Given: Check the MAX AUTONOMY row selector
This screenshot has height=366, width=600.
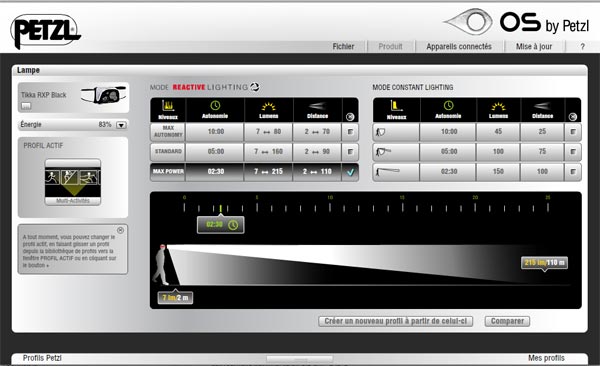Looking at the screenshot, I should pyautogui.click(x=350, y=132).
